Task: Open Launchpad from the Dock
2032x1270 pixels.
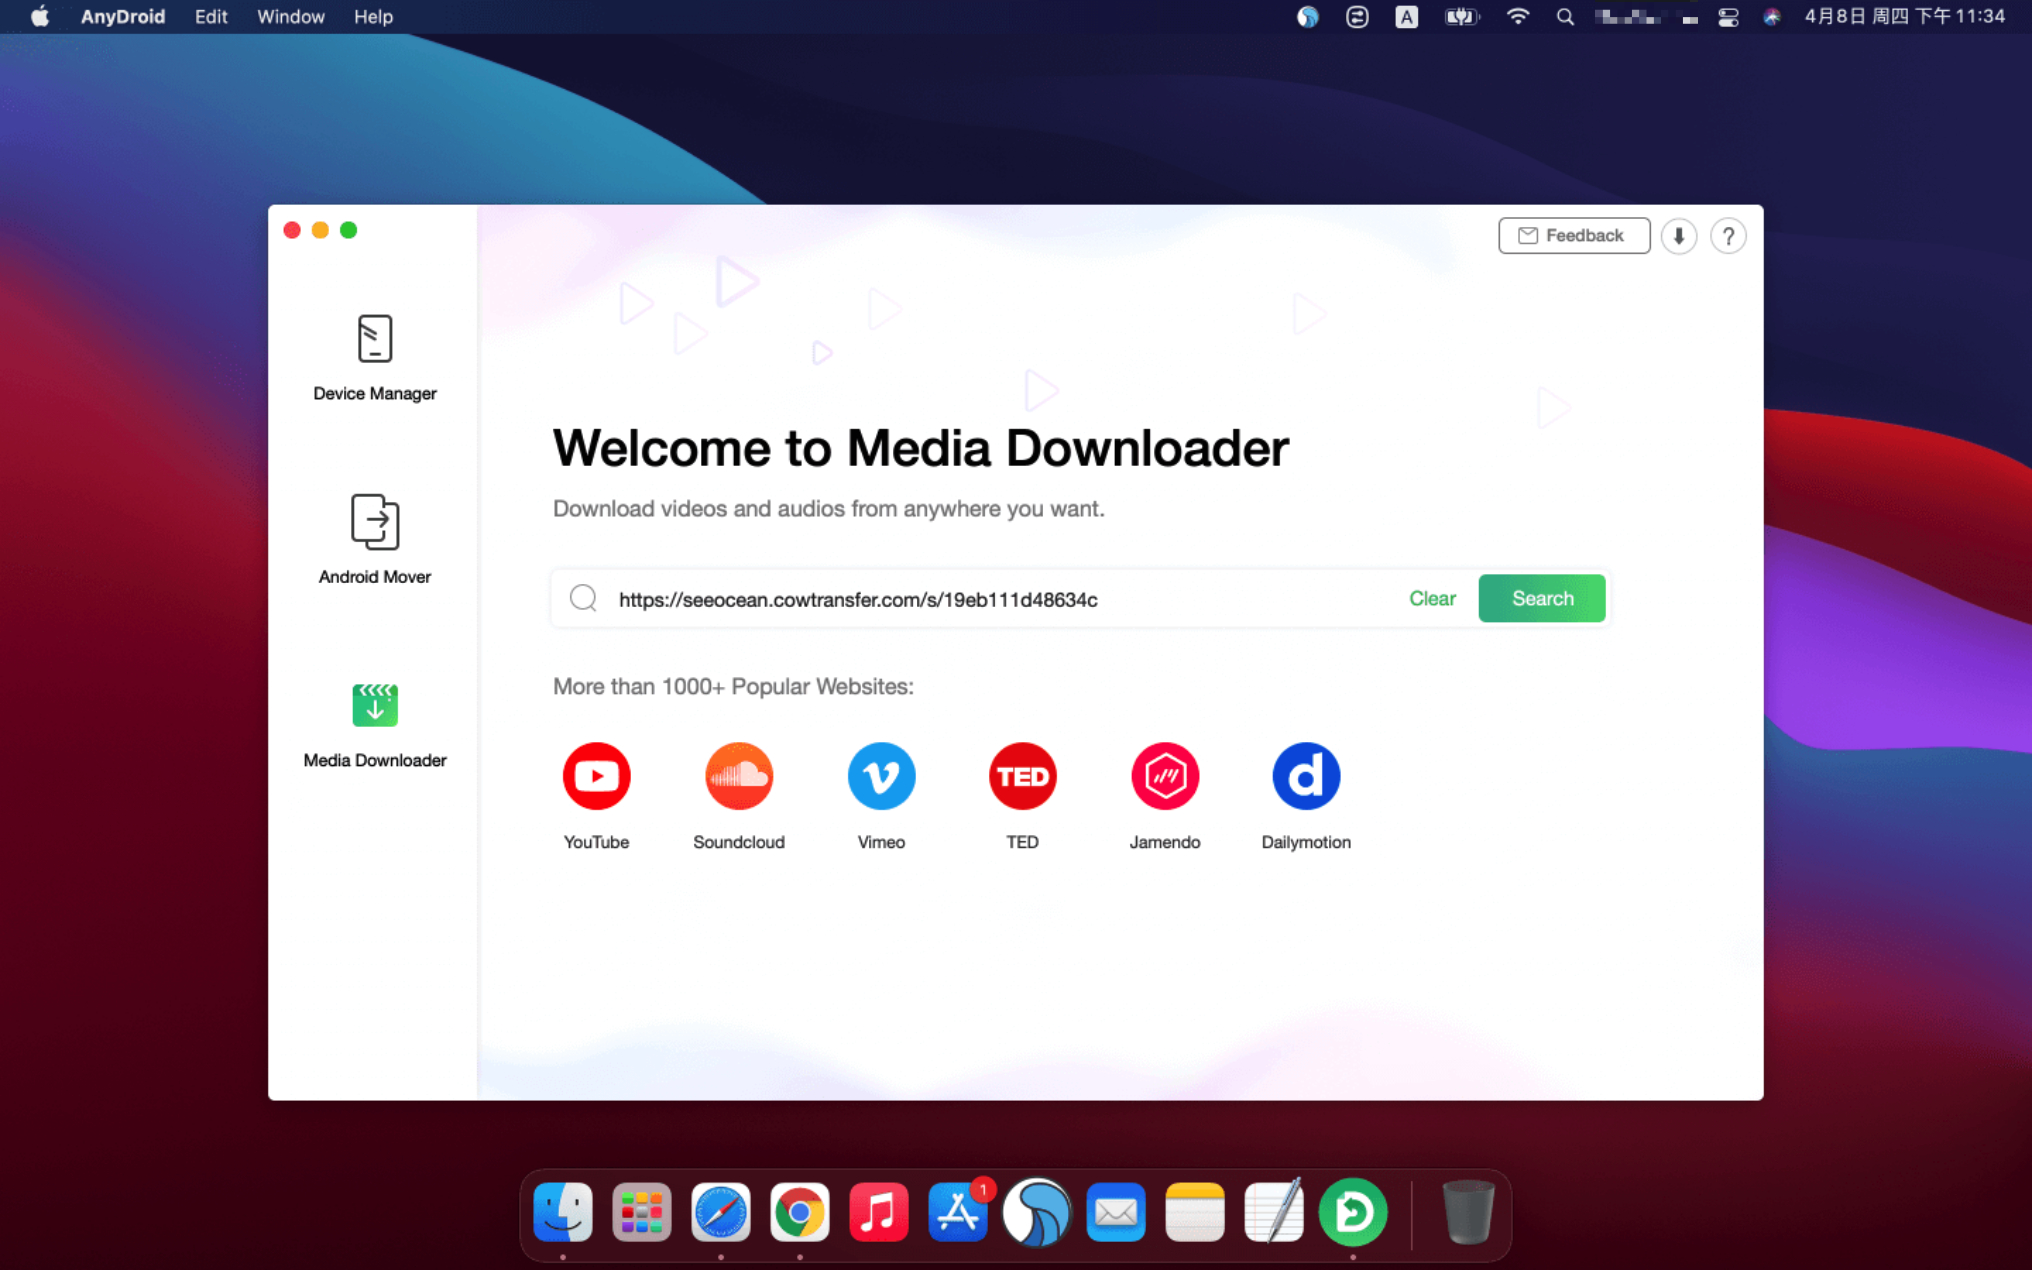Action: pos(642,1212)
